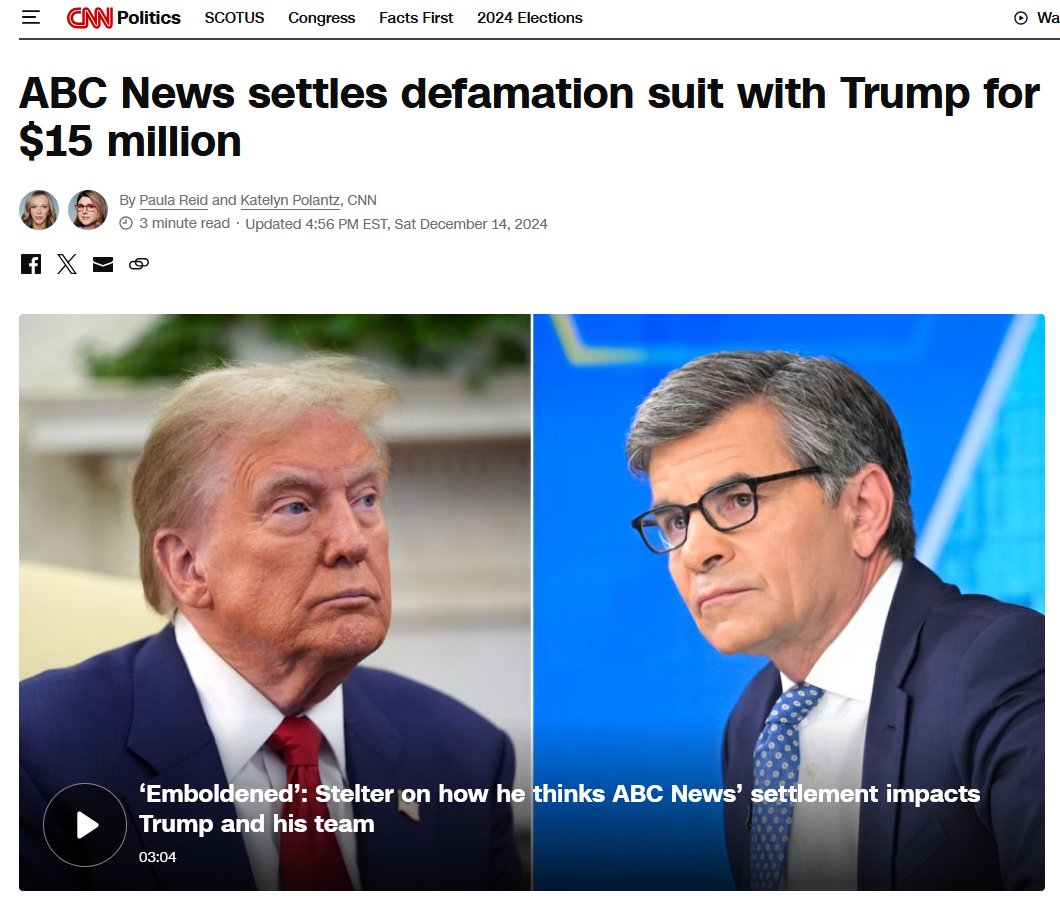1060x908 pixels.
Task: Click the video title caption text
Action: click(x=559, y=809)
